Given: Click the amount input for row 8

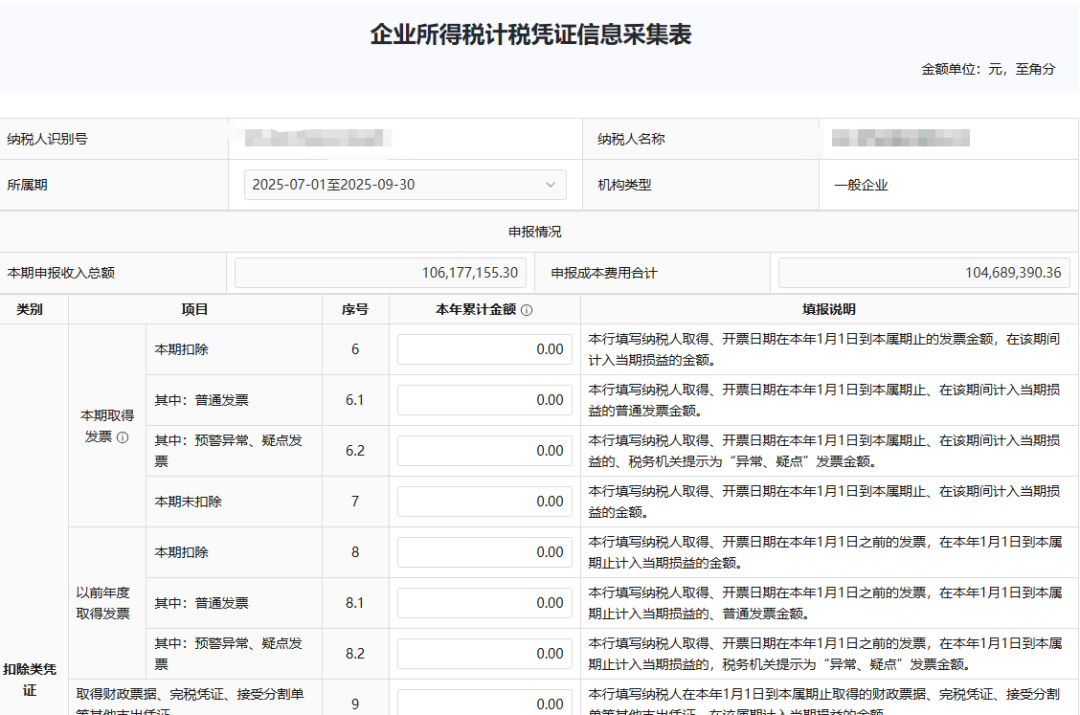Looking at the screenshot, I should (x=485, y=552).
